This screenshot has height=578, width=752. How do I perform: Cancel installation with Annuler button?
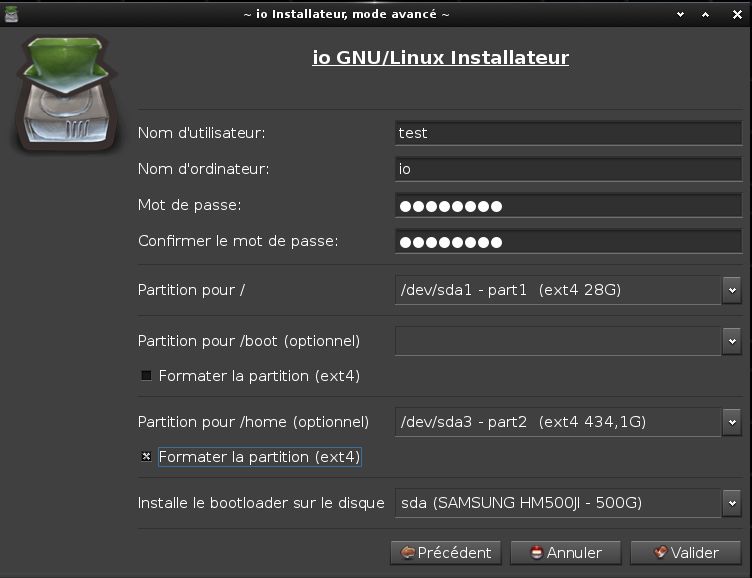[x=566, y=553]
